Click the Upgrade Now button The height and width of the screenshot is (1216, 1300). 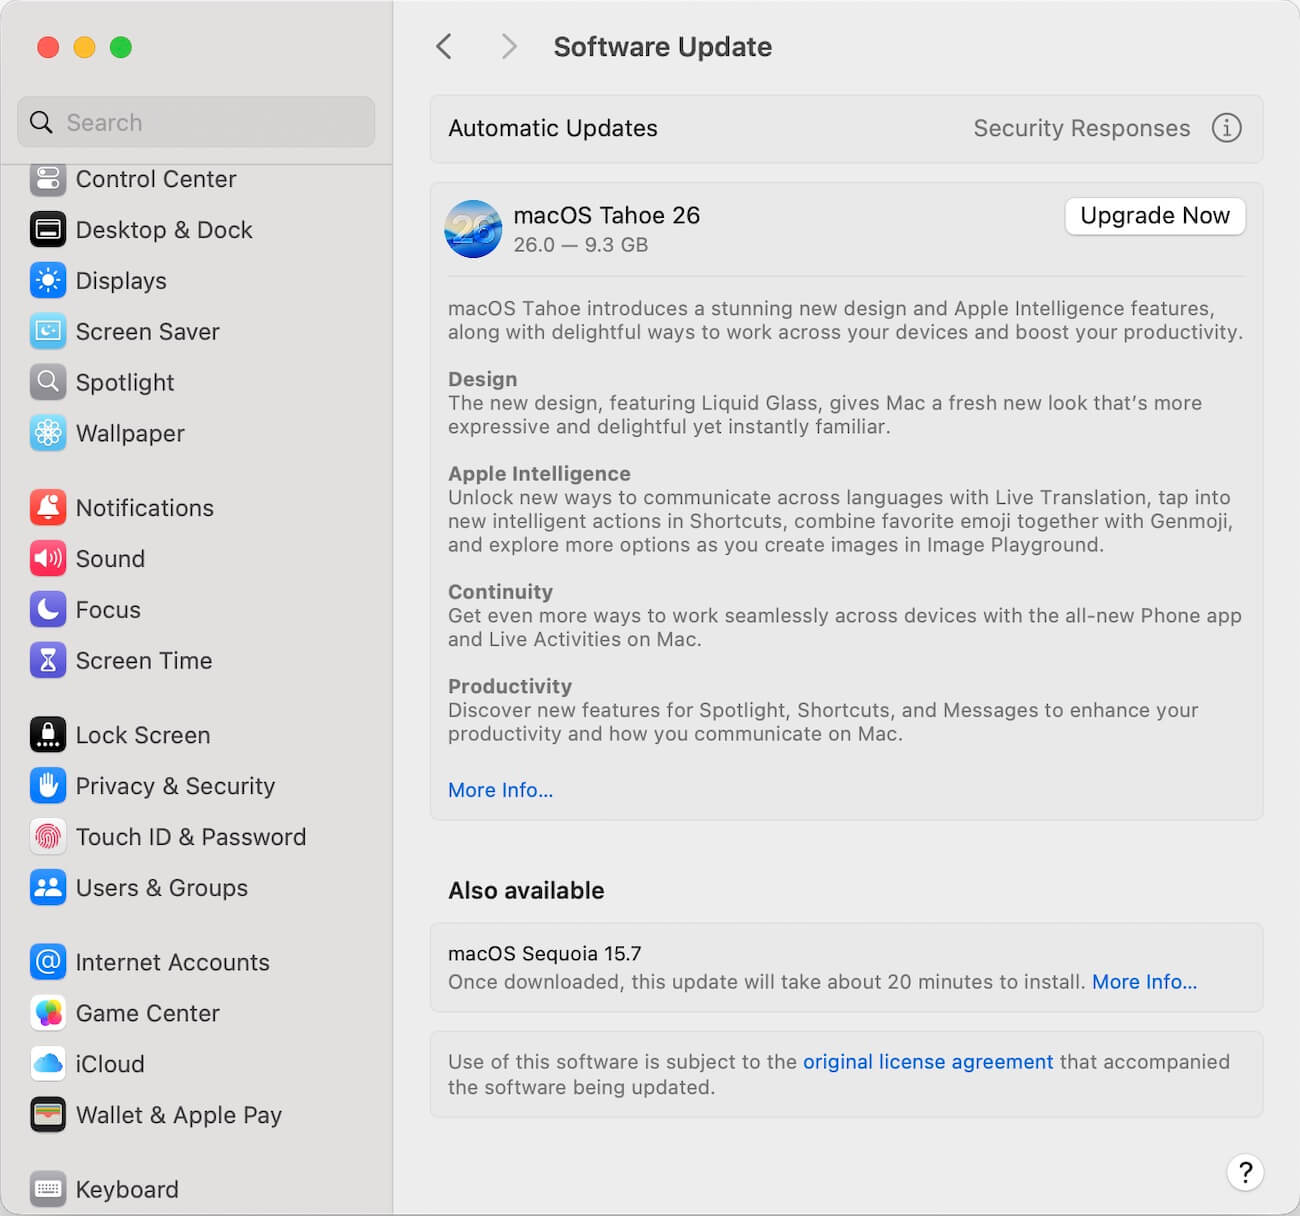[x=1154, y=216]
